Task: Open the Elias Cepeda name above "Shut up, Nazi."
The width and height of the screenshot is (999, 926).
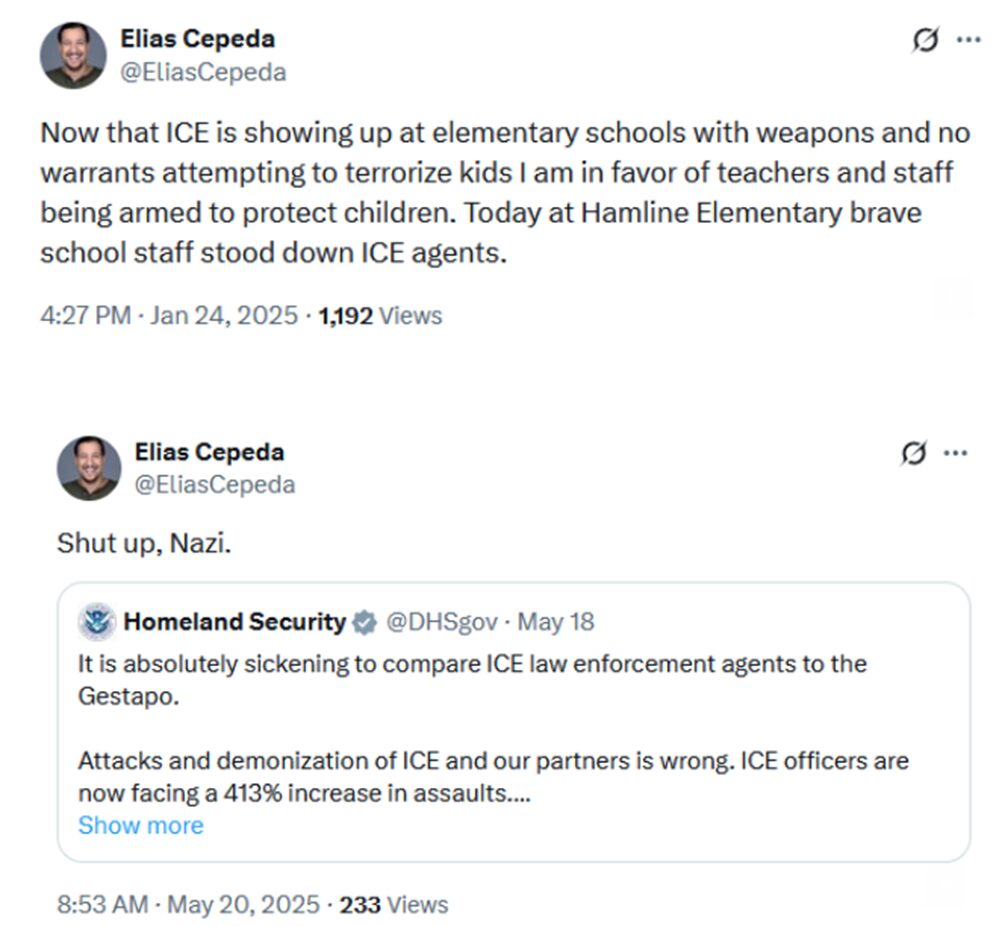Action: click(x=209, y=452)
